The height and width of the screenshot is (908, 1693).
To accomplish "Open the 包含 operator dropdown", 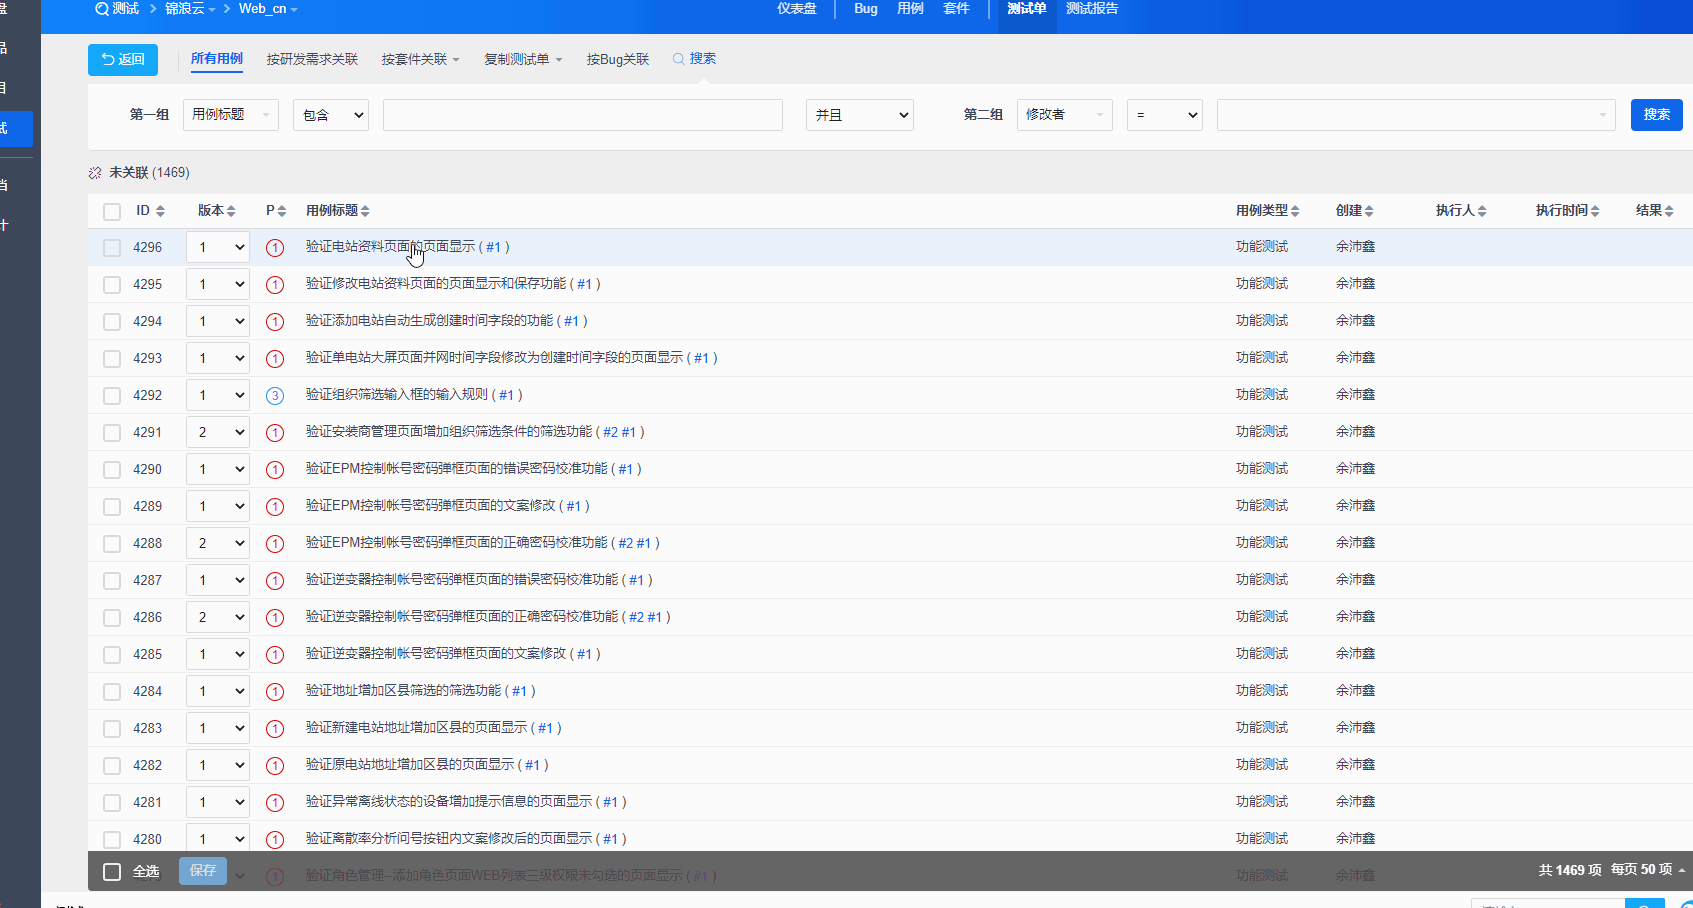I will pyautogui.click(x=331, y=115).
